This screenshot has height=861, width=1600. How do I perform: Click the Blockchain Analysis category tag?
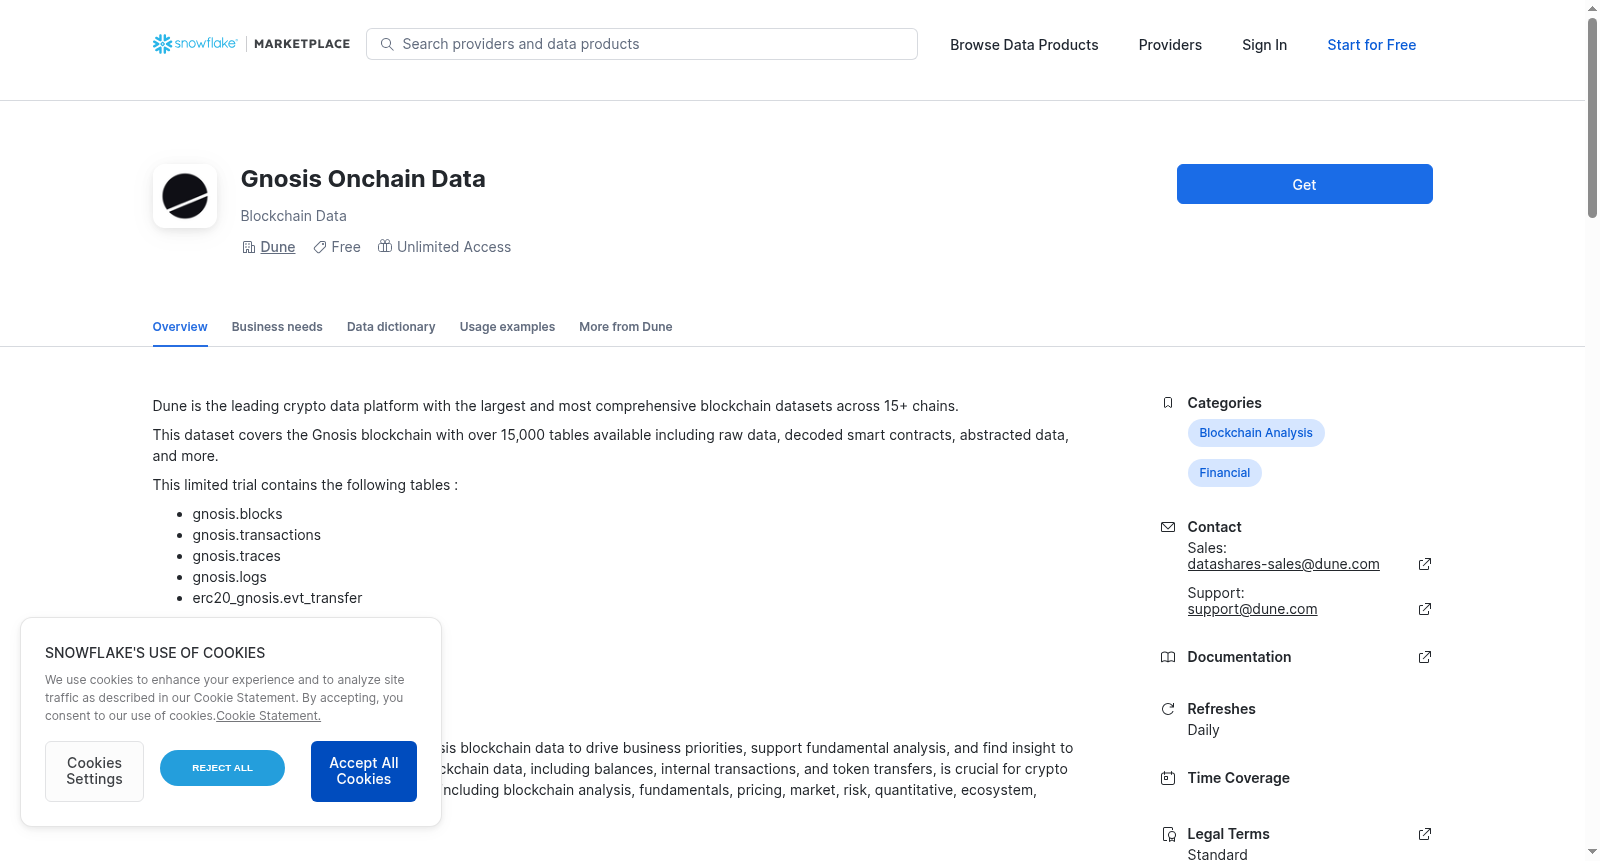[x=1256, y=433]
